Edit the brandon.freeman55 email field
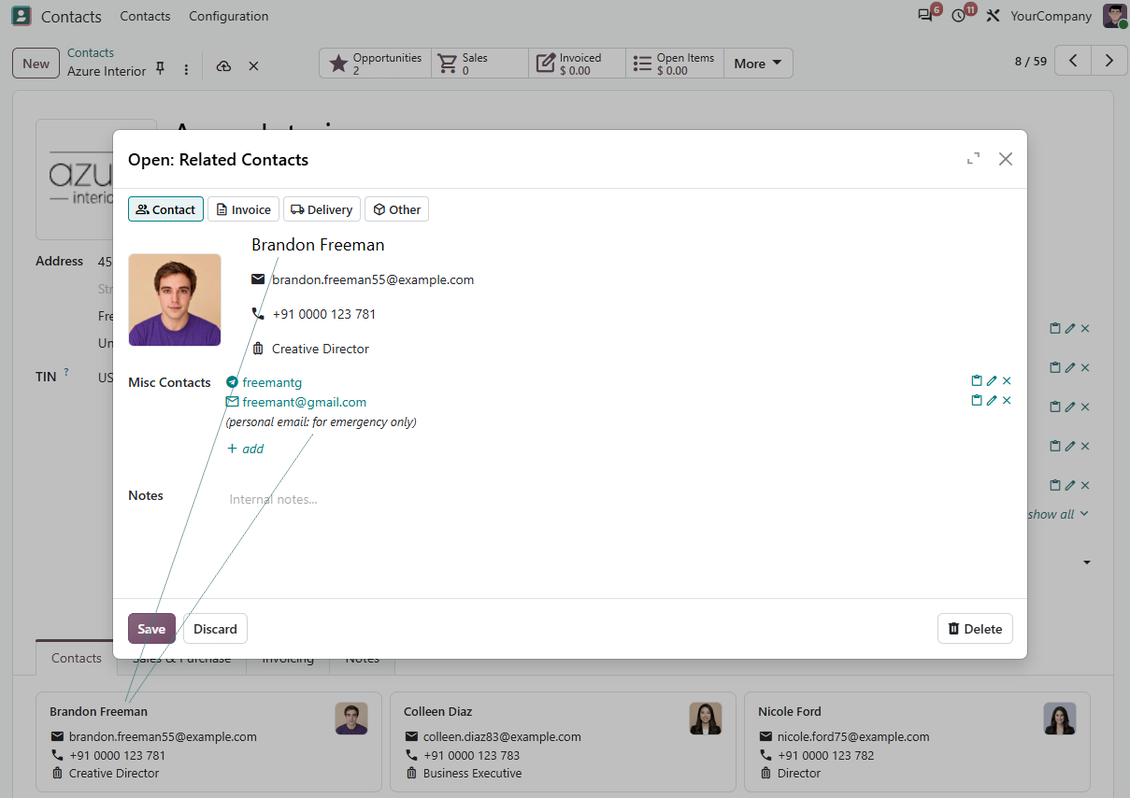Viewport: 1130px width, 798px height. (373, 280)
